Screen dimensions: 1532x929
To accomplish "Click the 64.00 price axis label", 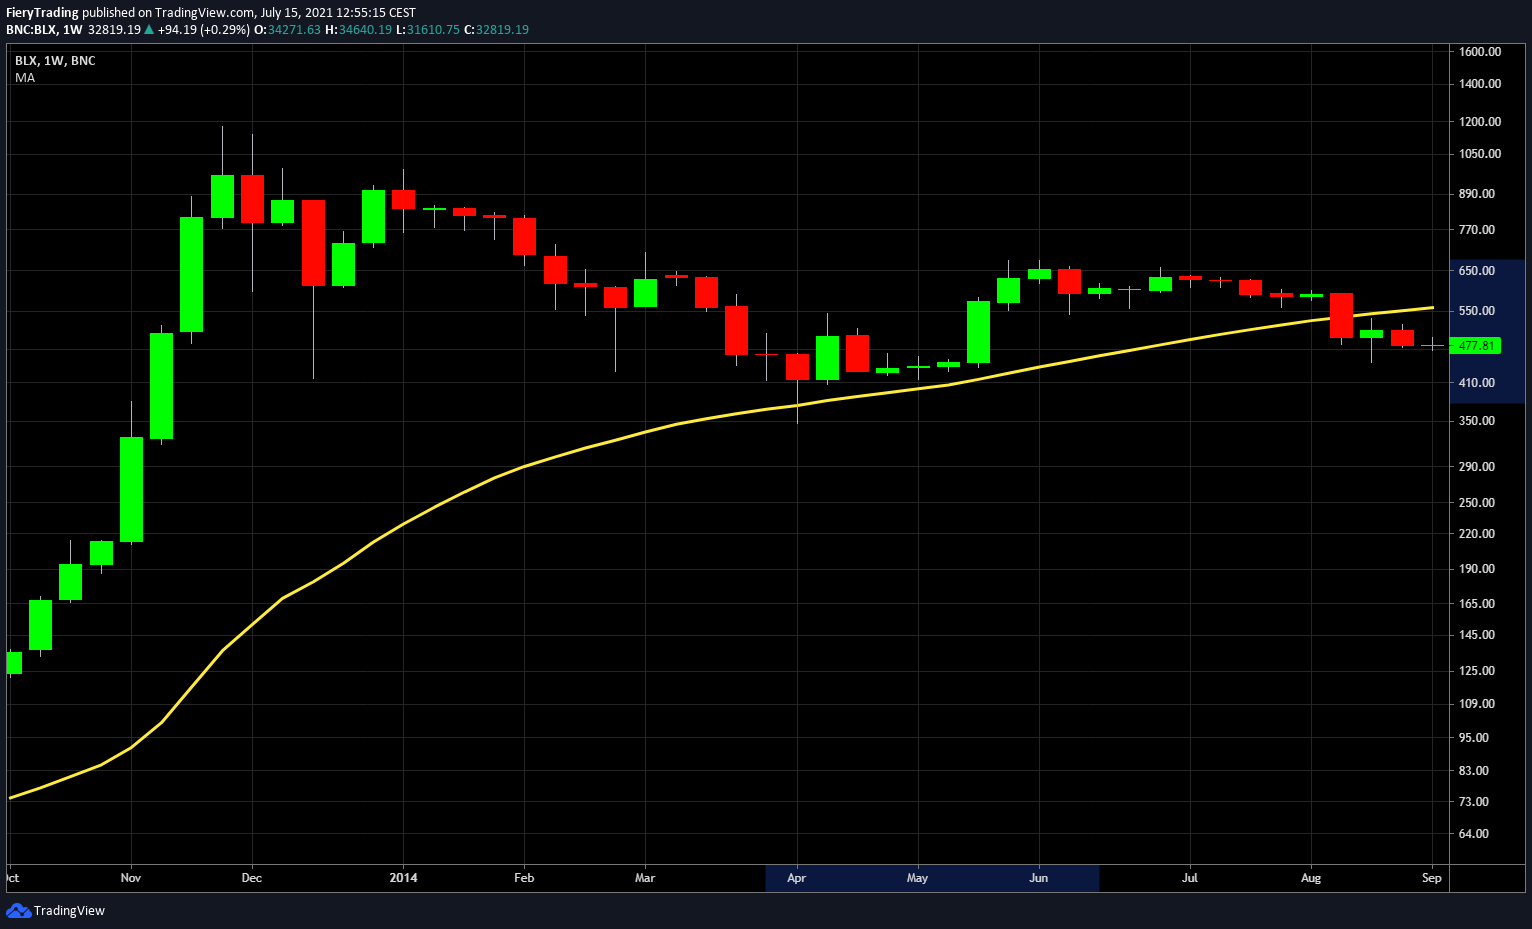I will pyautogui.click(x=1474, y=834).
